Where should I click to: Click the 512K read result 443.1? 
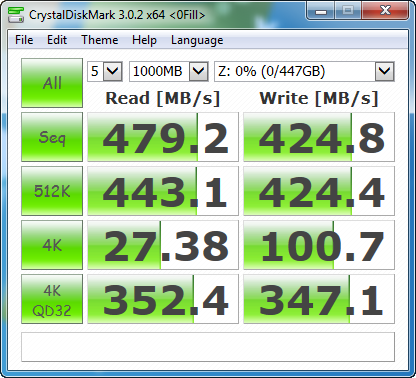[x=163, y=191]
